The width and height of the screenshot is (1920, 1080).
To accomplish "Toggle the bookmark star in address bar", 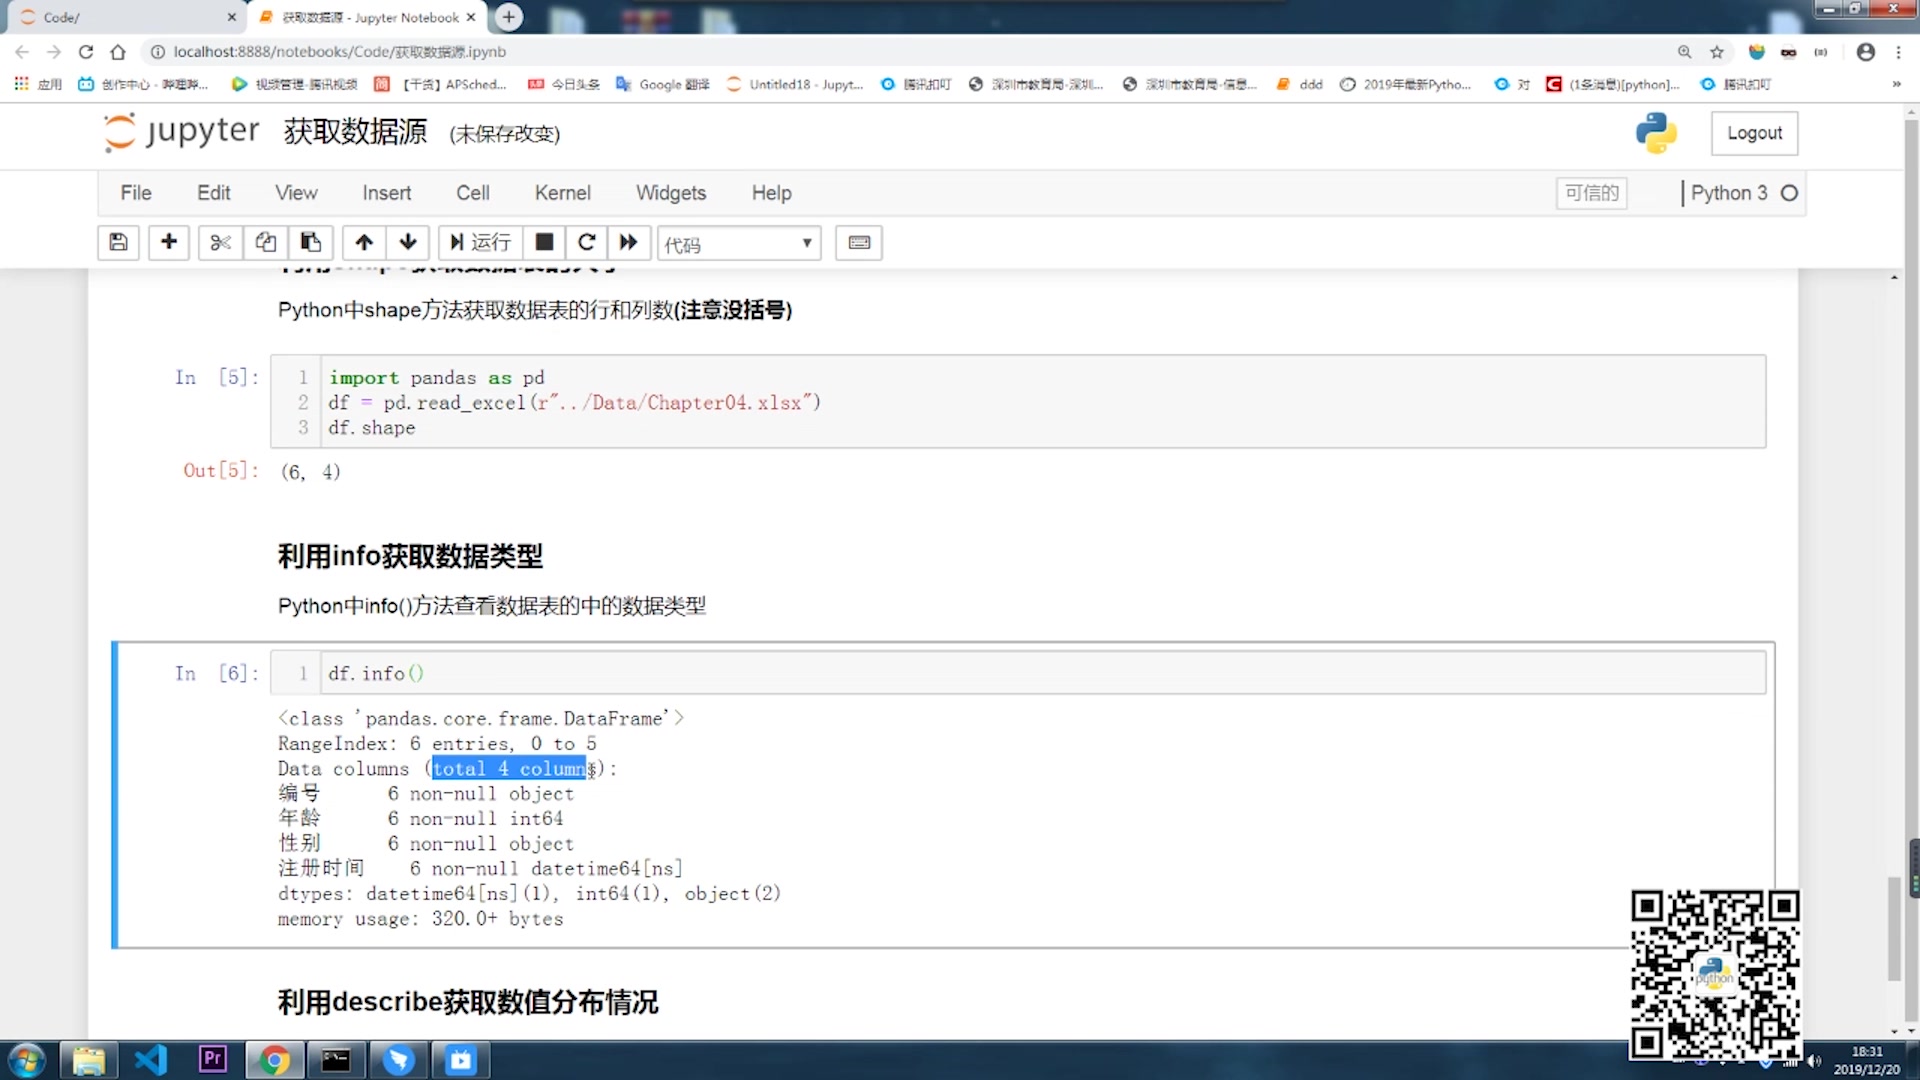I will tap(1717, 51).
